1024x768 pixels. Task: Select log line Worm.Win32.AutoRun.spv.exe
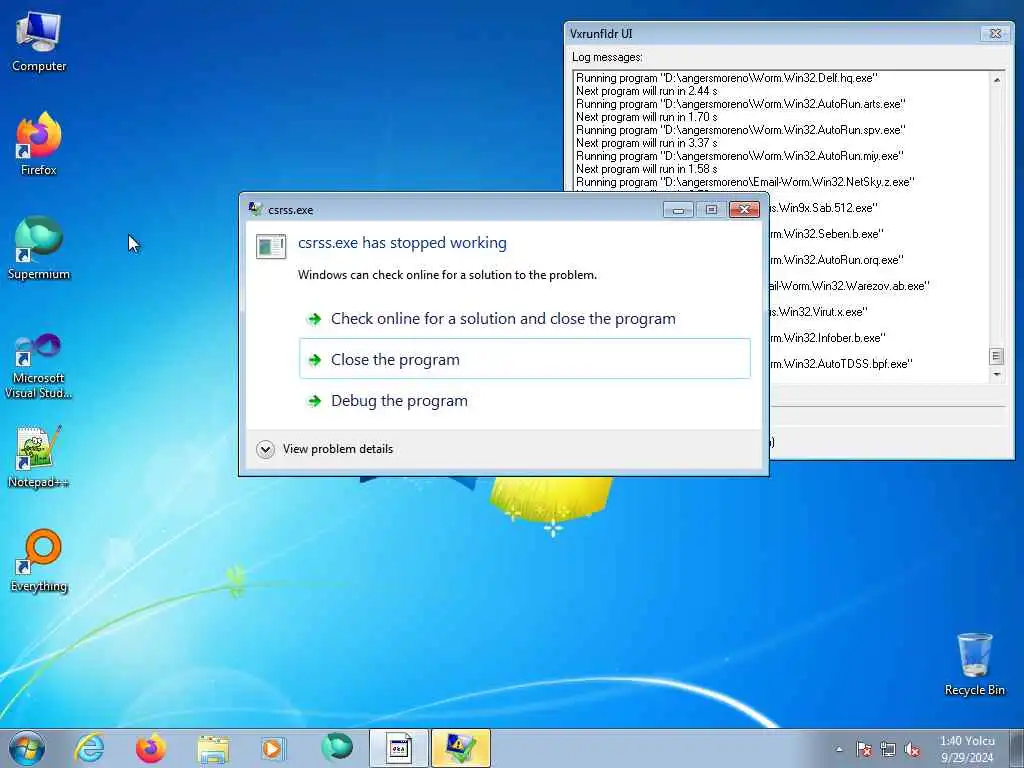click(741, 130)
